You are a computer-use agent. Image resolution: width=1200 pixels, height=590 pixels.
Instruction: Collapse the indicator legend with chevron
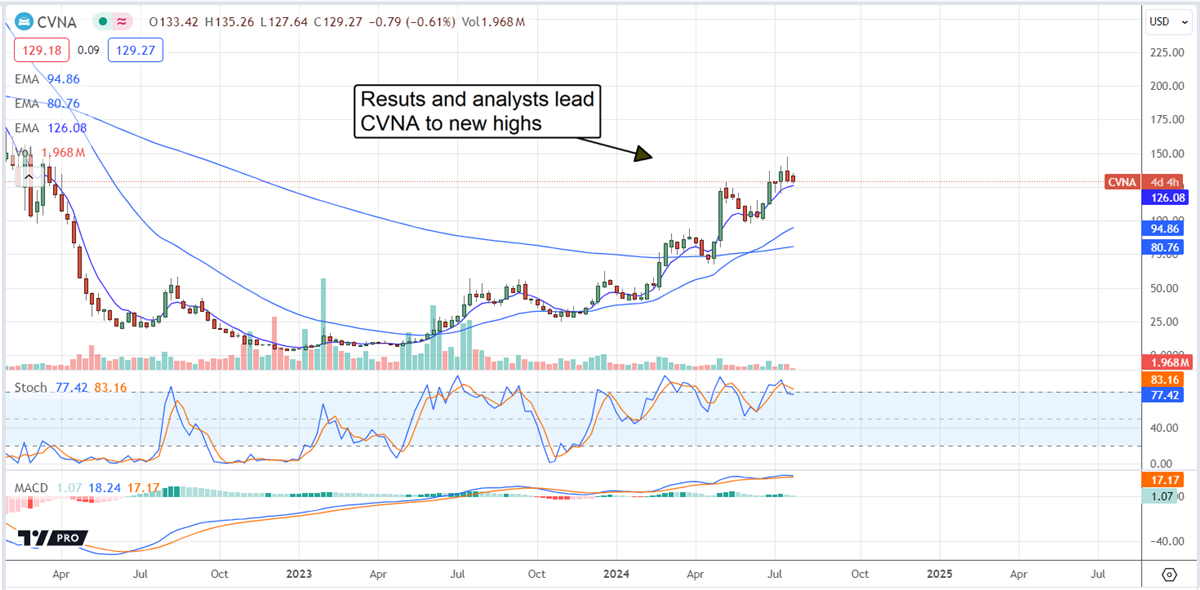(x=29, y=177)
